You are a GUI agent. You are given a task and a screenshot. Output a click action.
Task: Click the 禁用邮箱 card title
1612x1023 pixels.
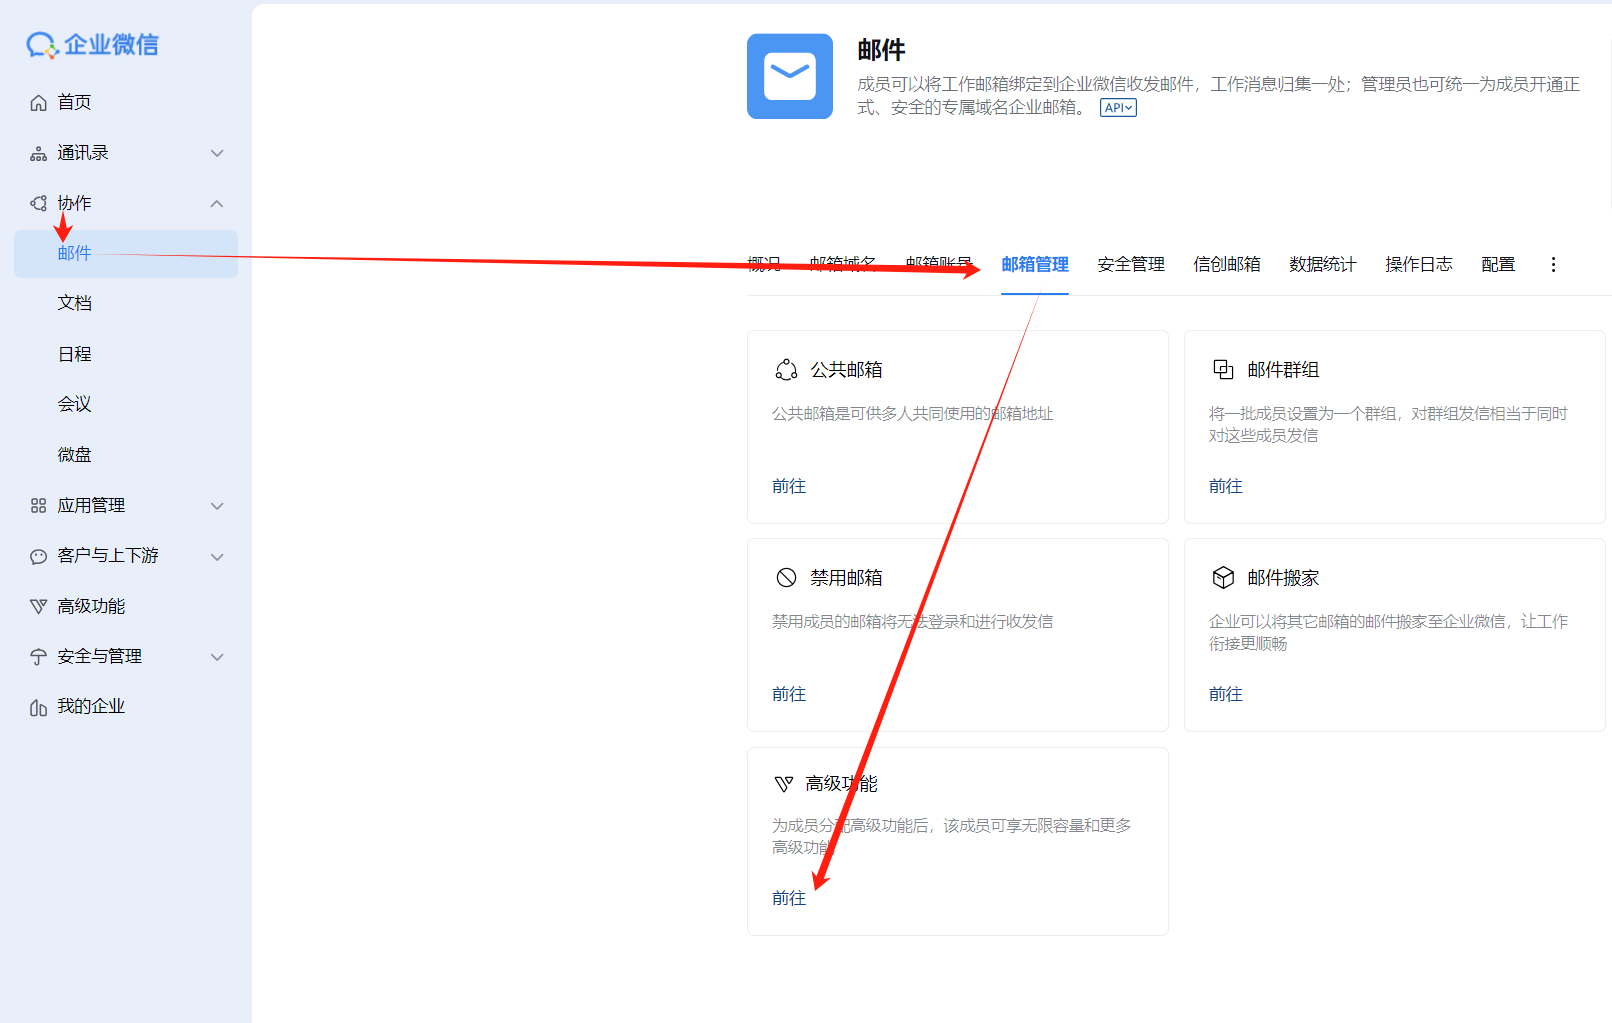(x=846, y=578)
